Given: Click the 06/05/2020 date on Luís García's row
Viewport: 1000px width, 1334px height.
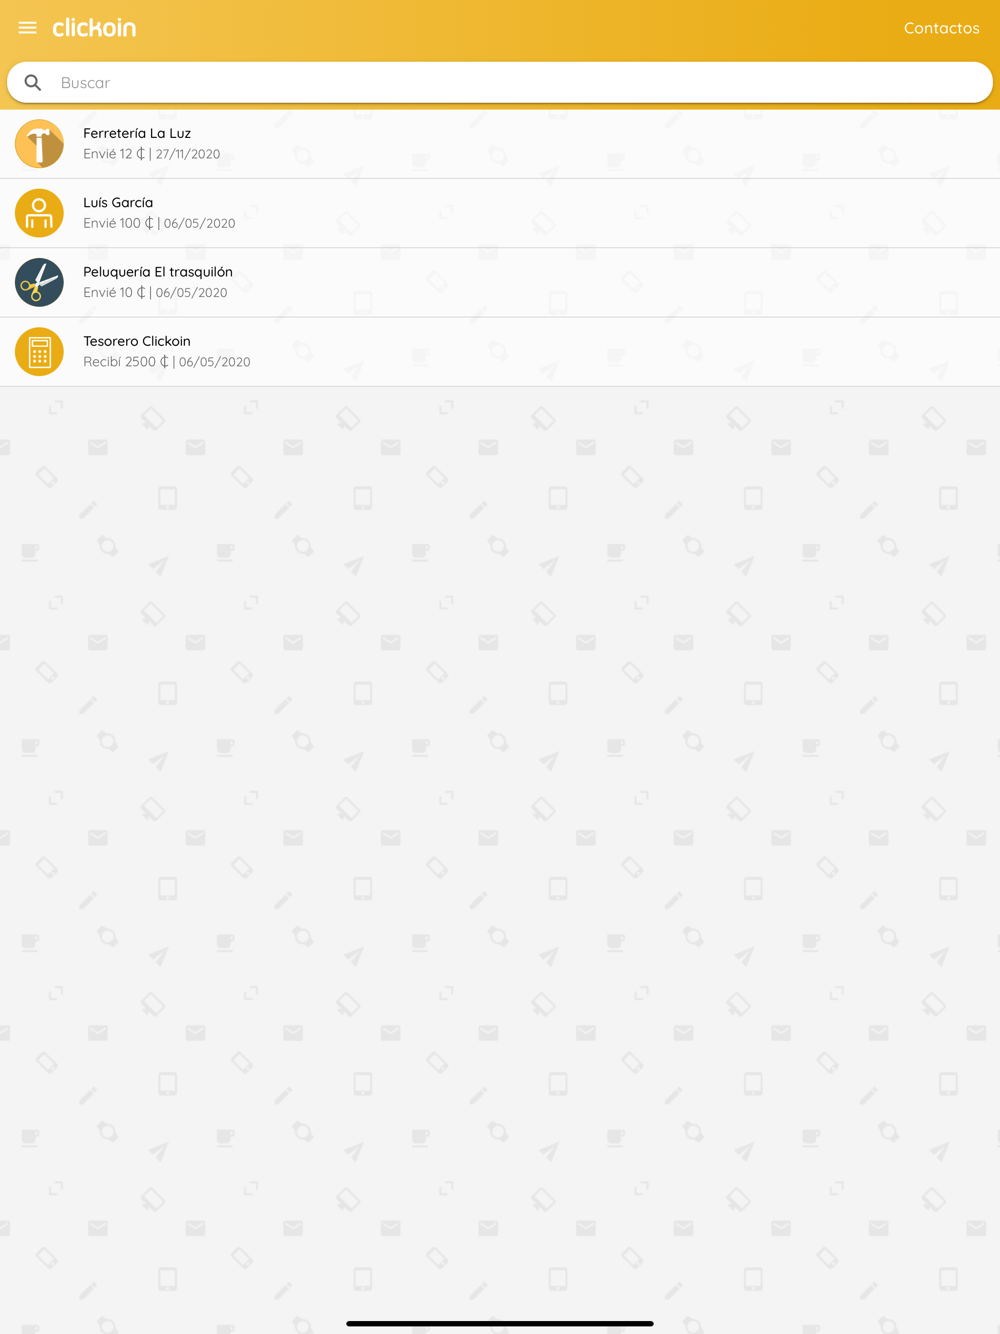Looking at the screenshot, I should tap(199, 223).
